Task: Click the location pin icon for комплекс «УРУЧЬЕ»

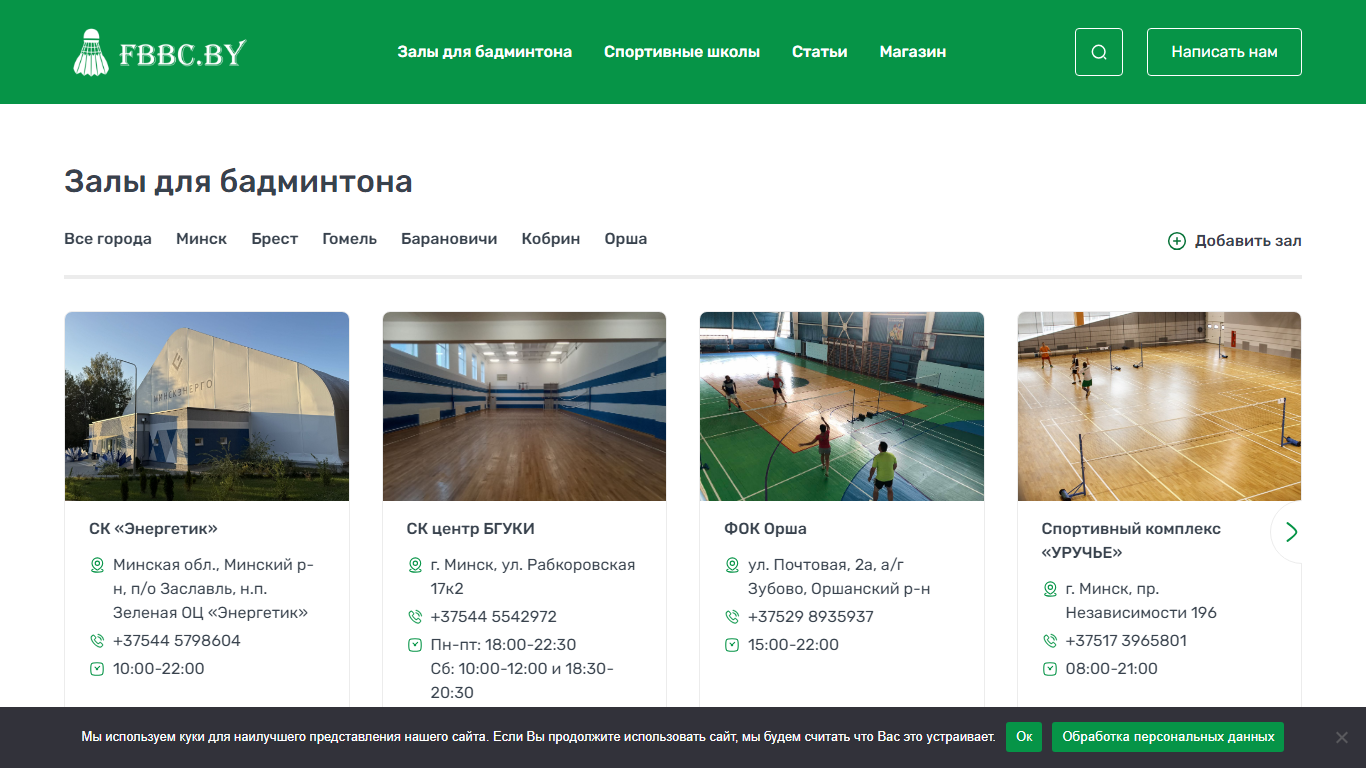Action: coord(1050,589)
